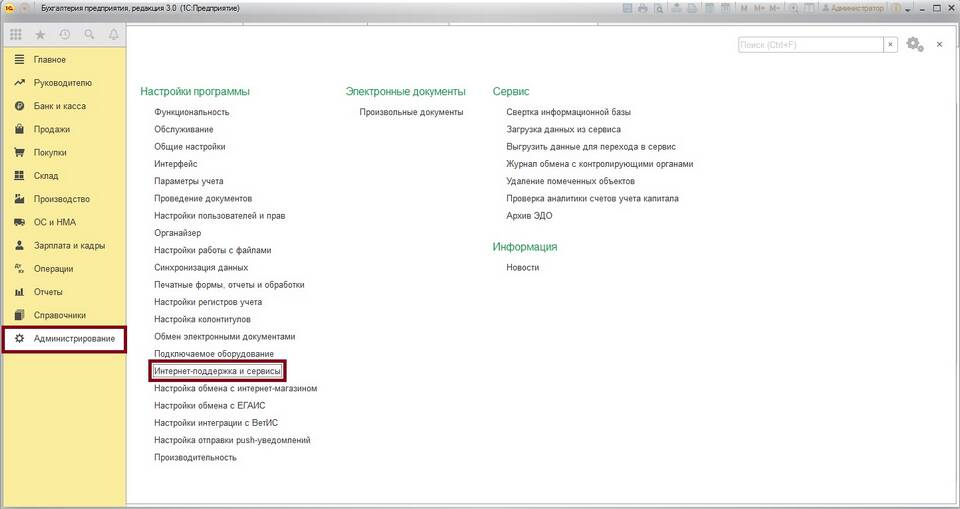
Task: Click the magnifier search icon in the tools panel
Action: [89, 35]
